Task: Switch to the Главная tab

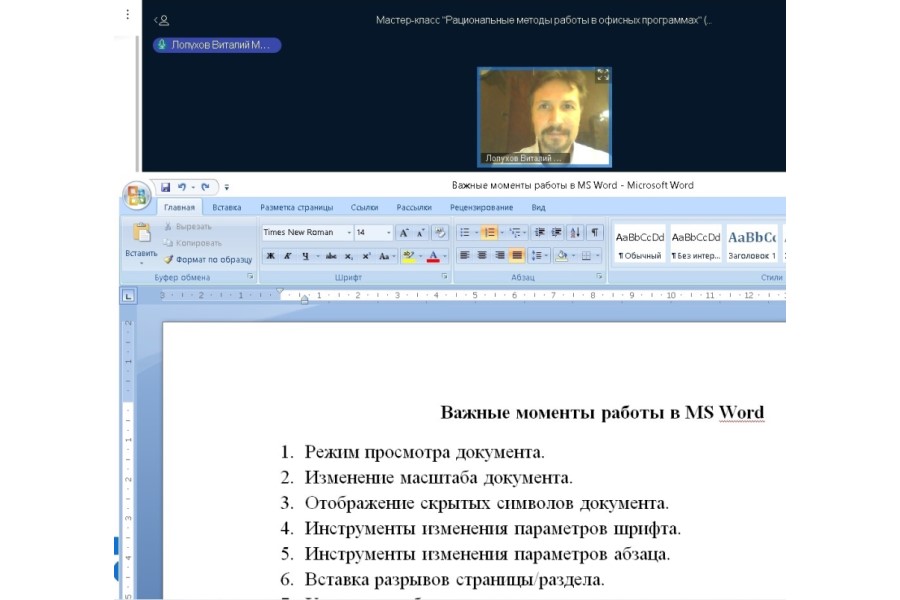Action: (179, 207)
